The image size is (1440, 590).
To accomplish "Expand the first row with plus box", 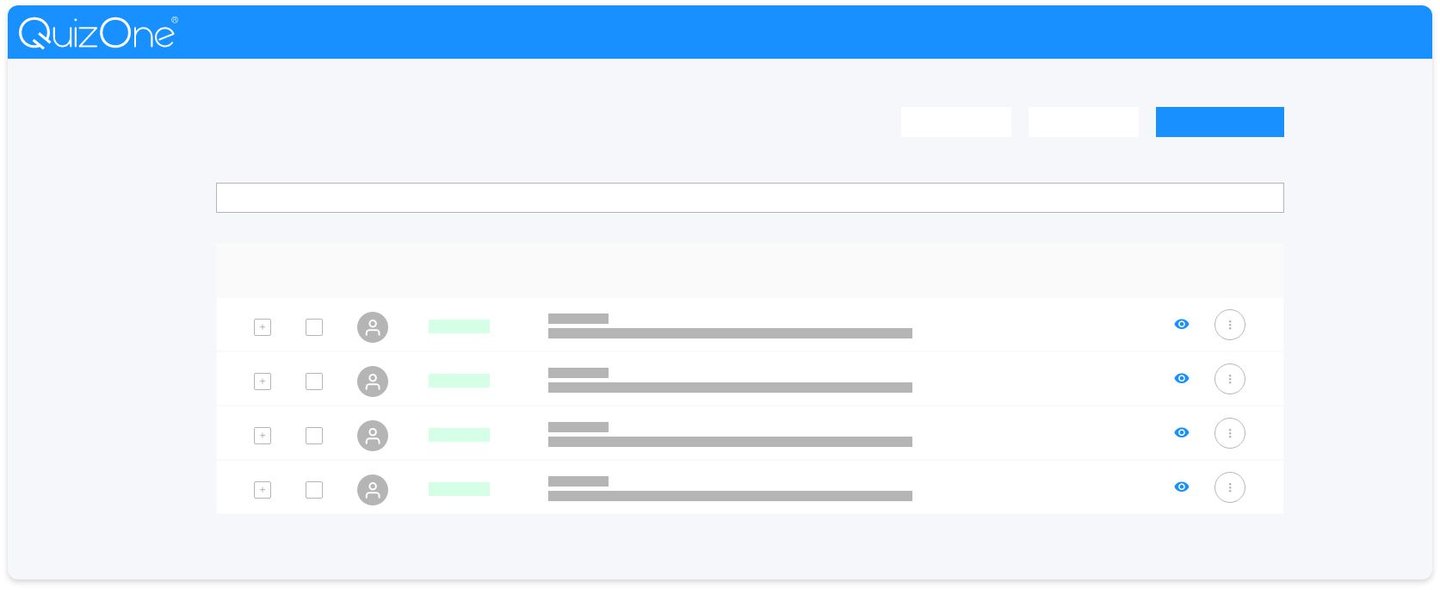I will pyautogui.click(x=262, y=327).
